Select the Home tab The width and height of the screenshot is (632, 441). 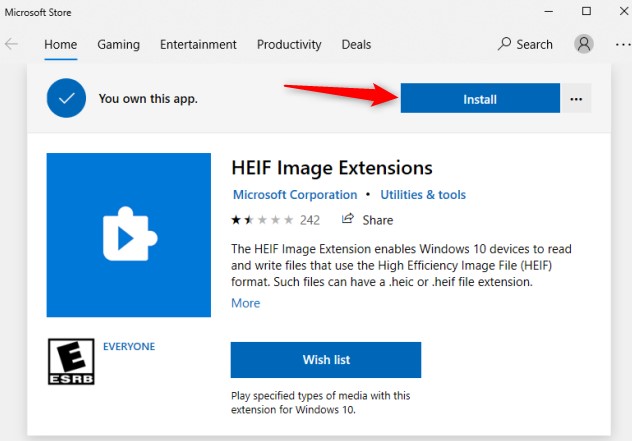click(x=60, y=44)
